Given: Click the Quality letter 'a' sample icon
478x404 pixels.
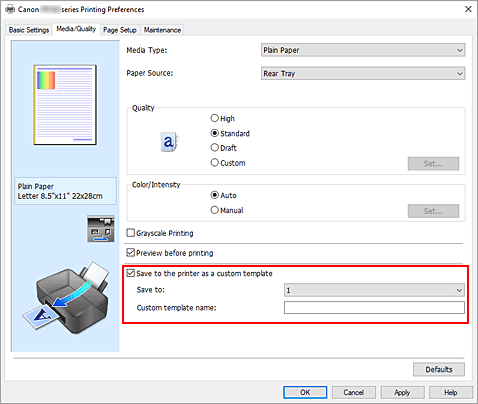Looking at the screenshot, I should tap(169, 142).
